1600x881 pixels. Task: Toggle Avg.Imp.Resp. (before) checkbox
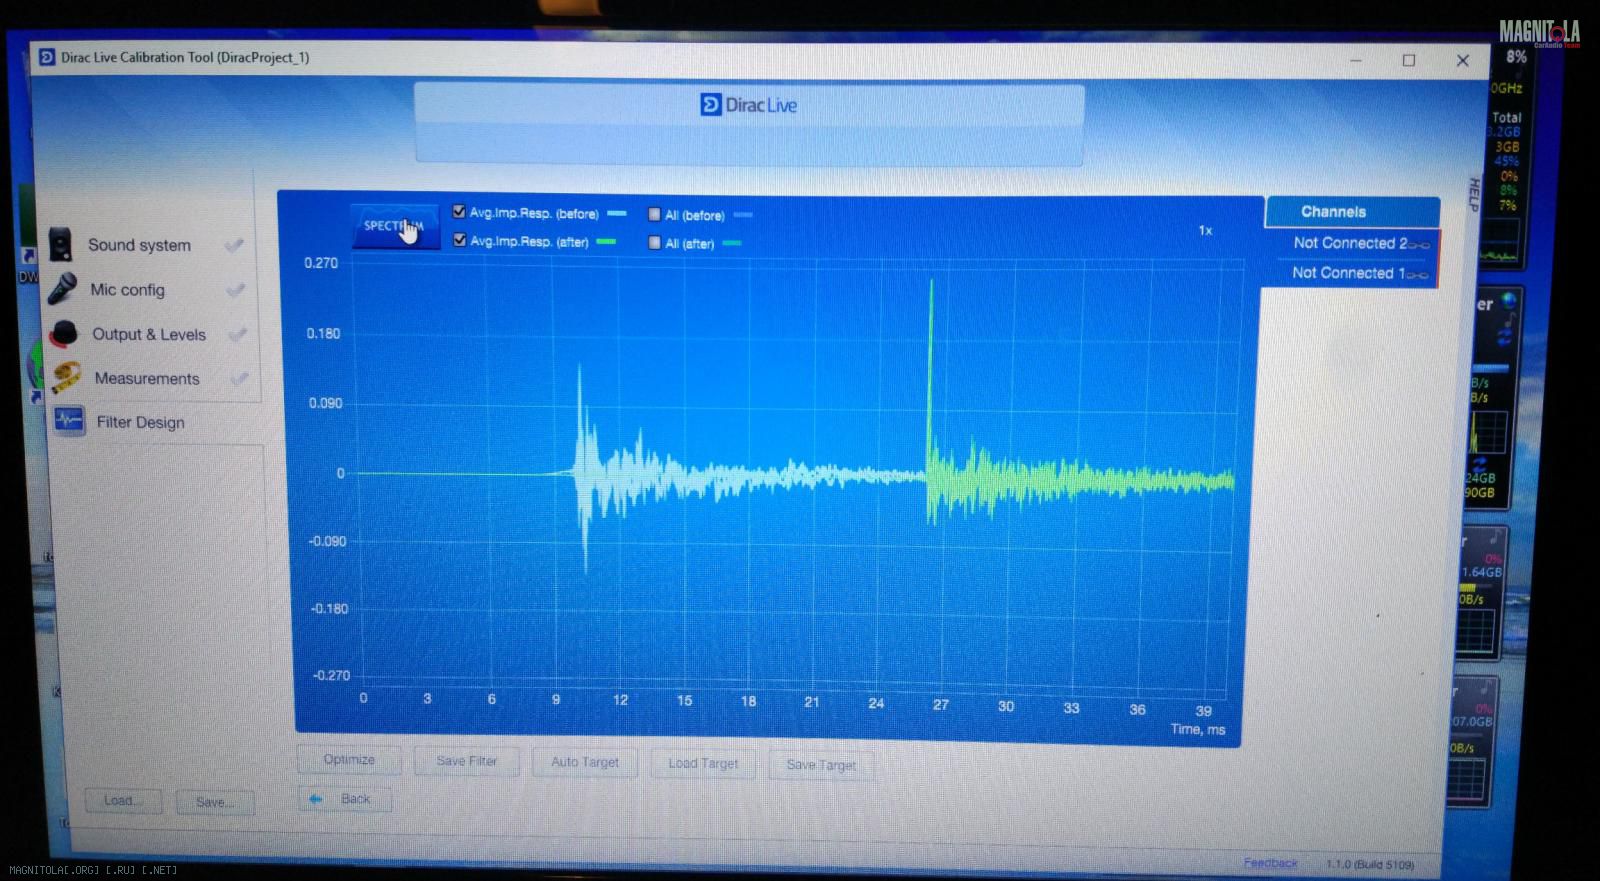[459, 212]
